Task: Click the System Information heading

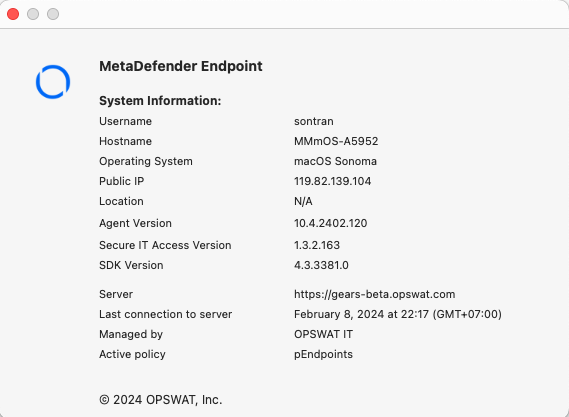Action: point(160,101)
